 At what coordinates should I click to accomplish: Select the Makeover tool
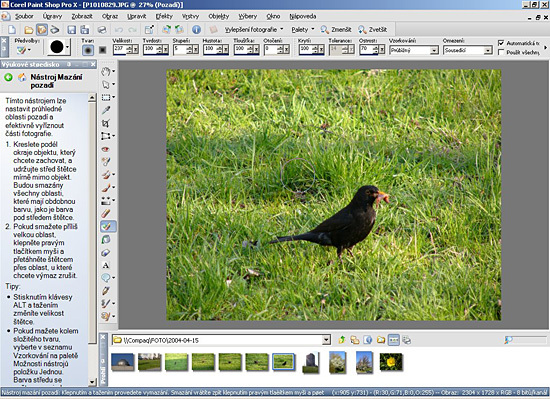click(x=106, y=162)
